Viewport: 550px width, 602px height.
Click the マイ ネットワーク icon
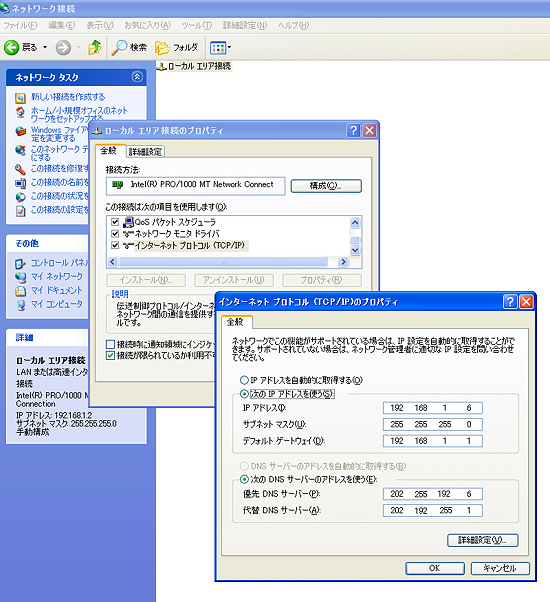(x=20, y=277)
